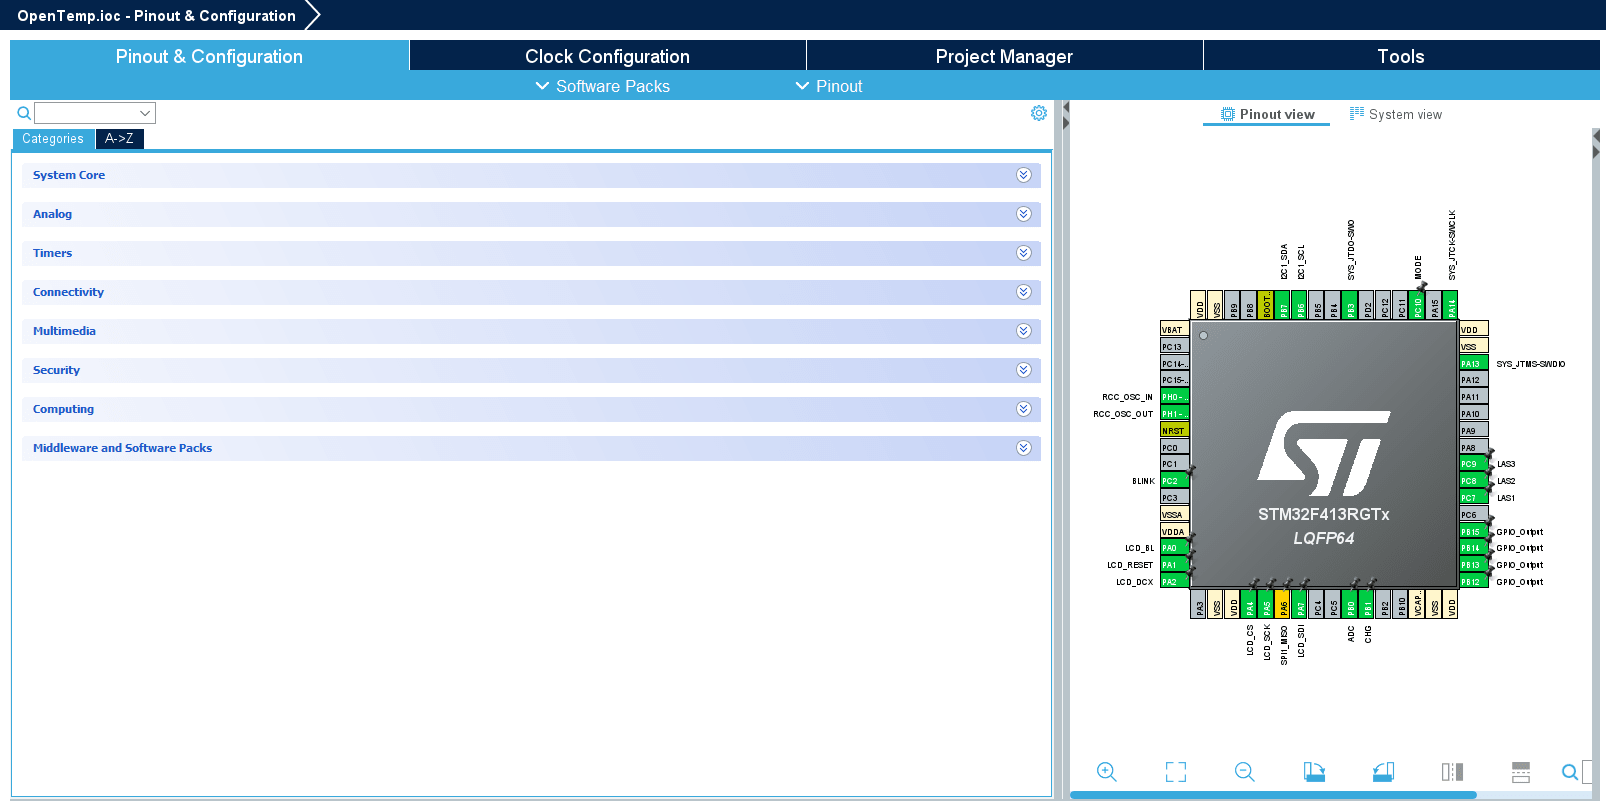Select pin PB7 labeled I2C1_SDA

(x=1283, y=305)
